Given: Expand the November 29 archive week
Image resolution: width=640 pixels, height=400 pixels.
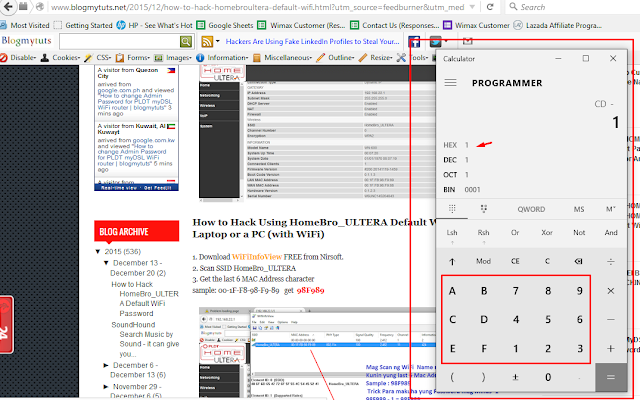Looking at the screenshot, I should point(106,387).
